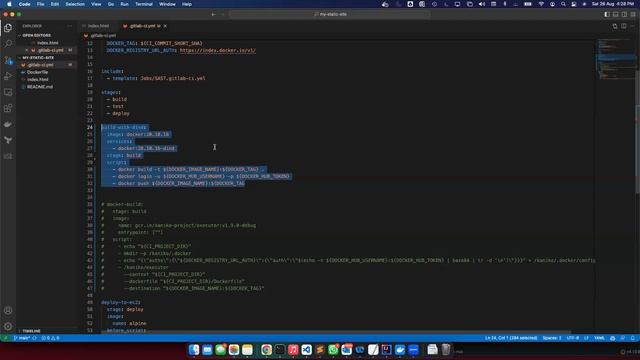Click the Spaces indentation setting in status bar
This screenshot has width=640, height=360.
point(552,338)
